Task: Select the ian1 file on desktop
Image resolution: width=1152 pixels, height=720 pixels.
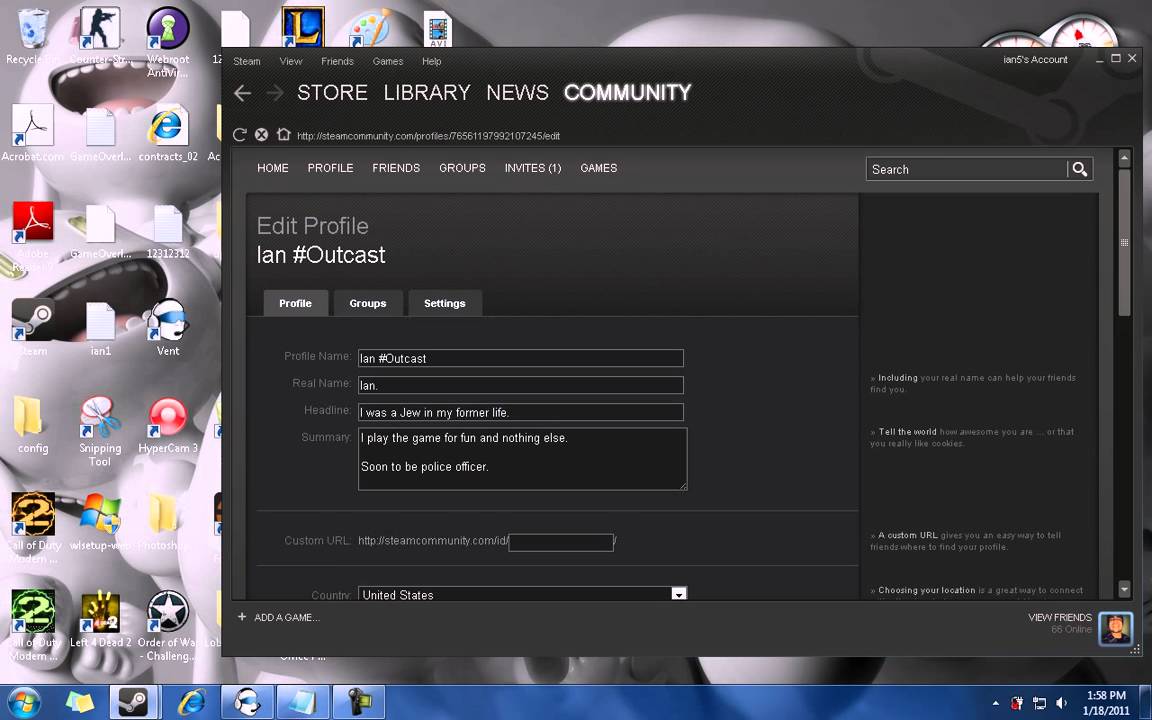Action: 100,327
